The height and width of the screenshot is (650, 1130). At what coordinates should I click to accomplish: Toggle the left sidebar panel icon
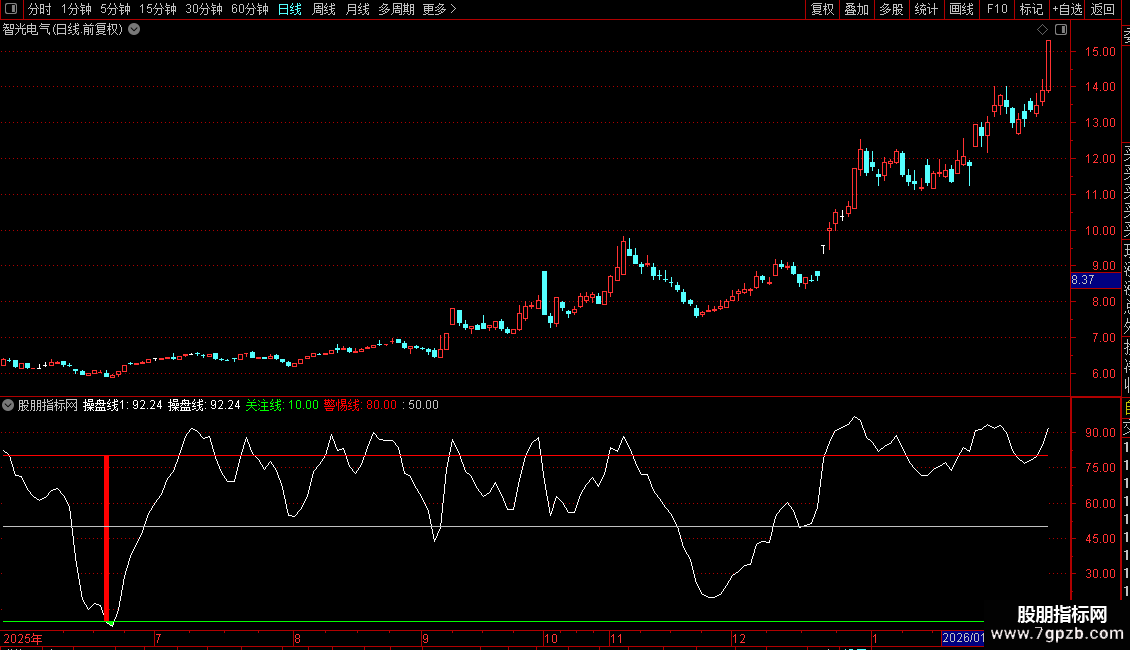tap(11, 9)
